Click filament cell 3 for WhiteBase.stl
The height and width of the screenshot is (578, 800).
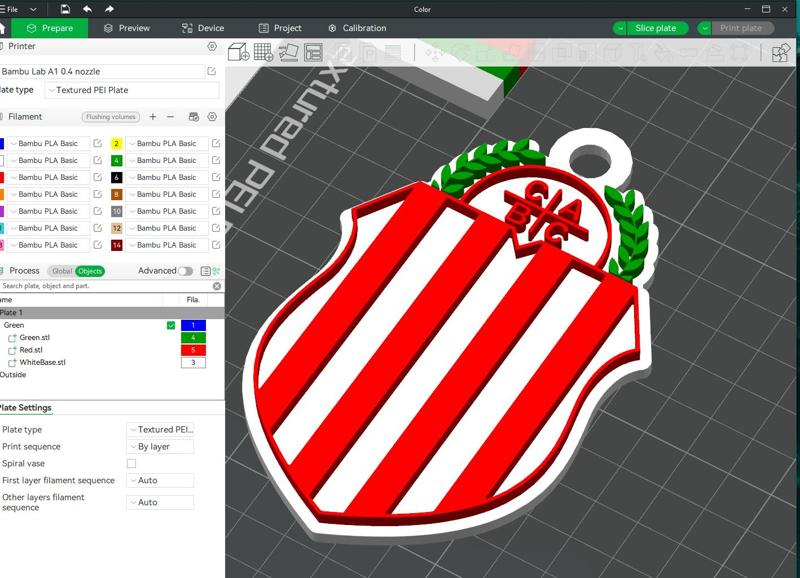click(x=193, y=362)
